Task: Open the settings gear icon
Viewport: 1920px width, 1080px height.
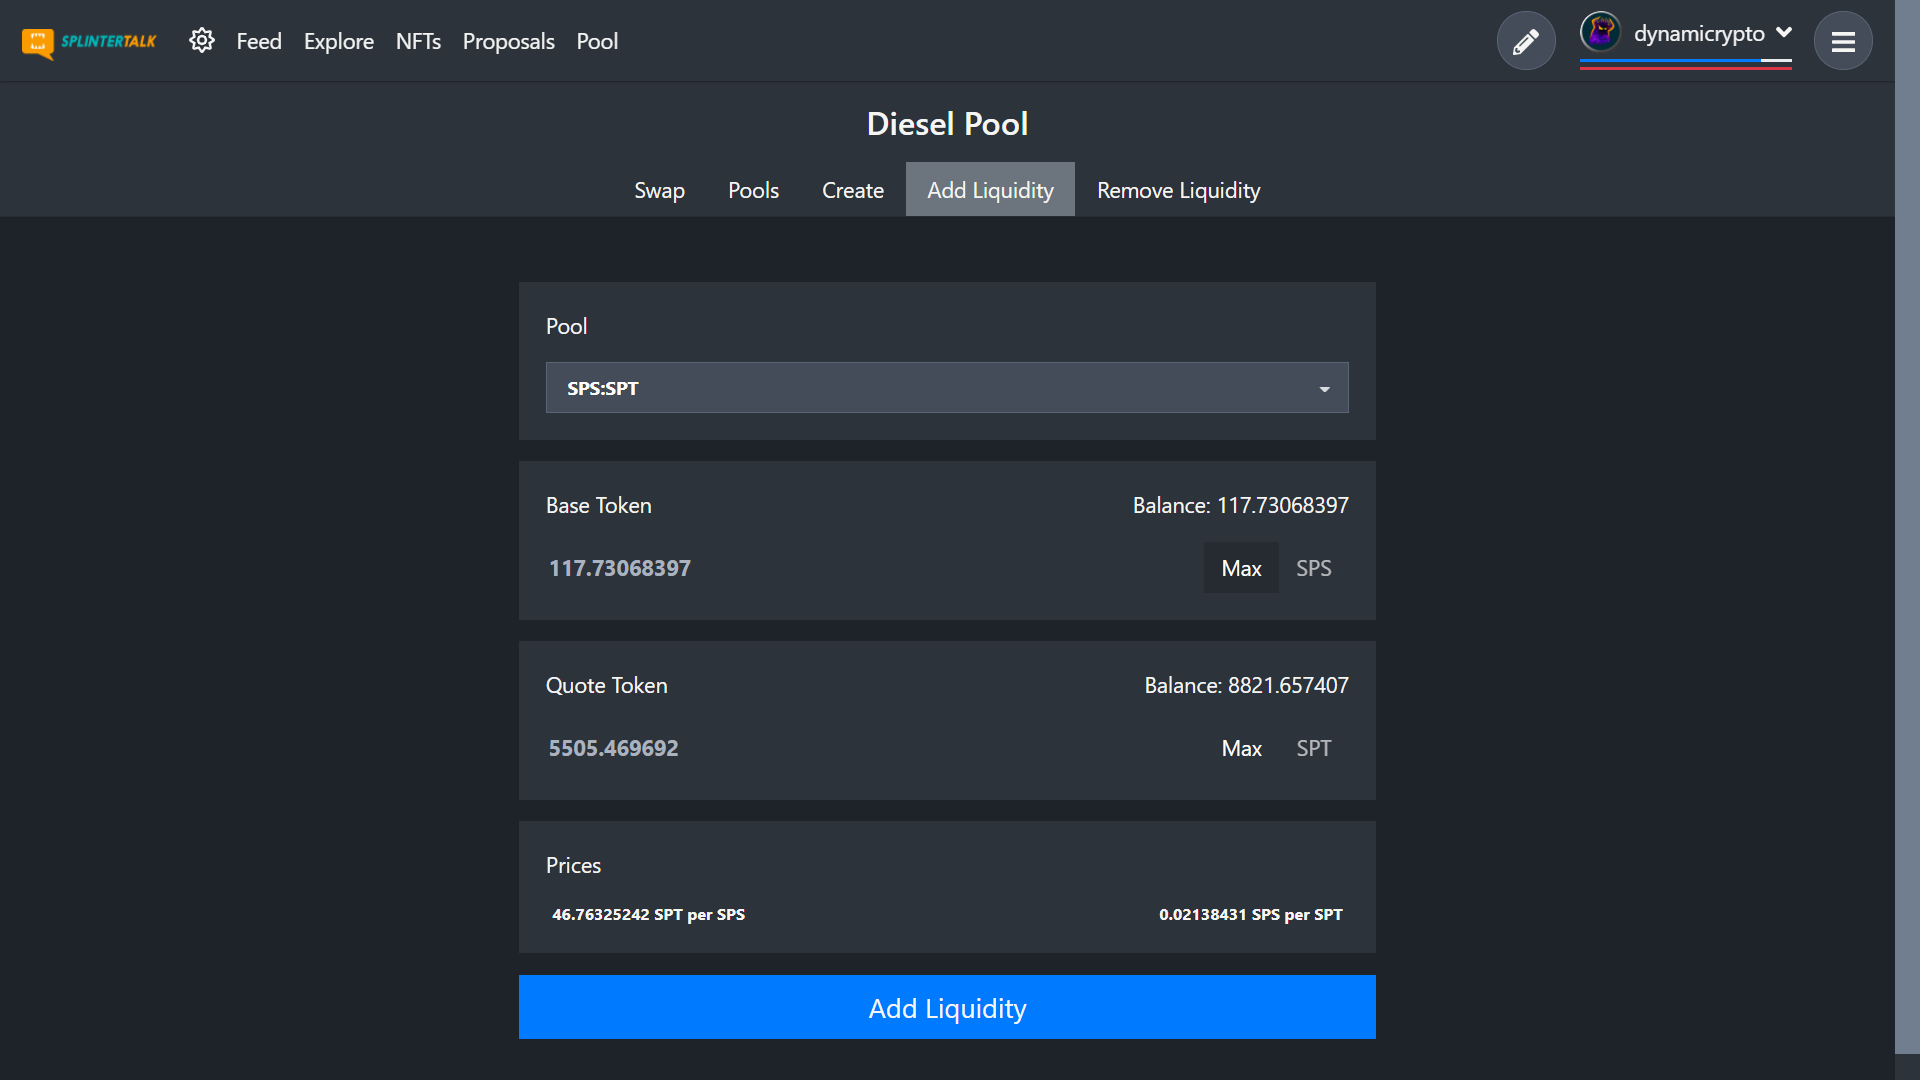Action: pyautogui.click(x=202, y=41)
